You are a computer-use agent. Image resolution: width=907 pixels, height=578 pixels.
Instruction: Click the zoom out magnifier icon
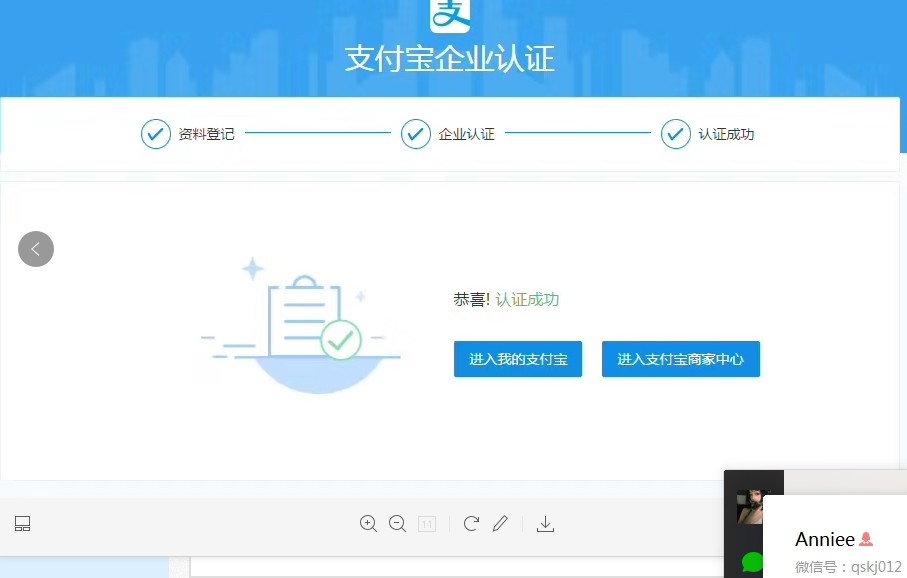coord(397,524)
